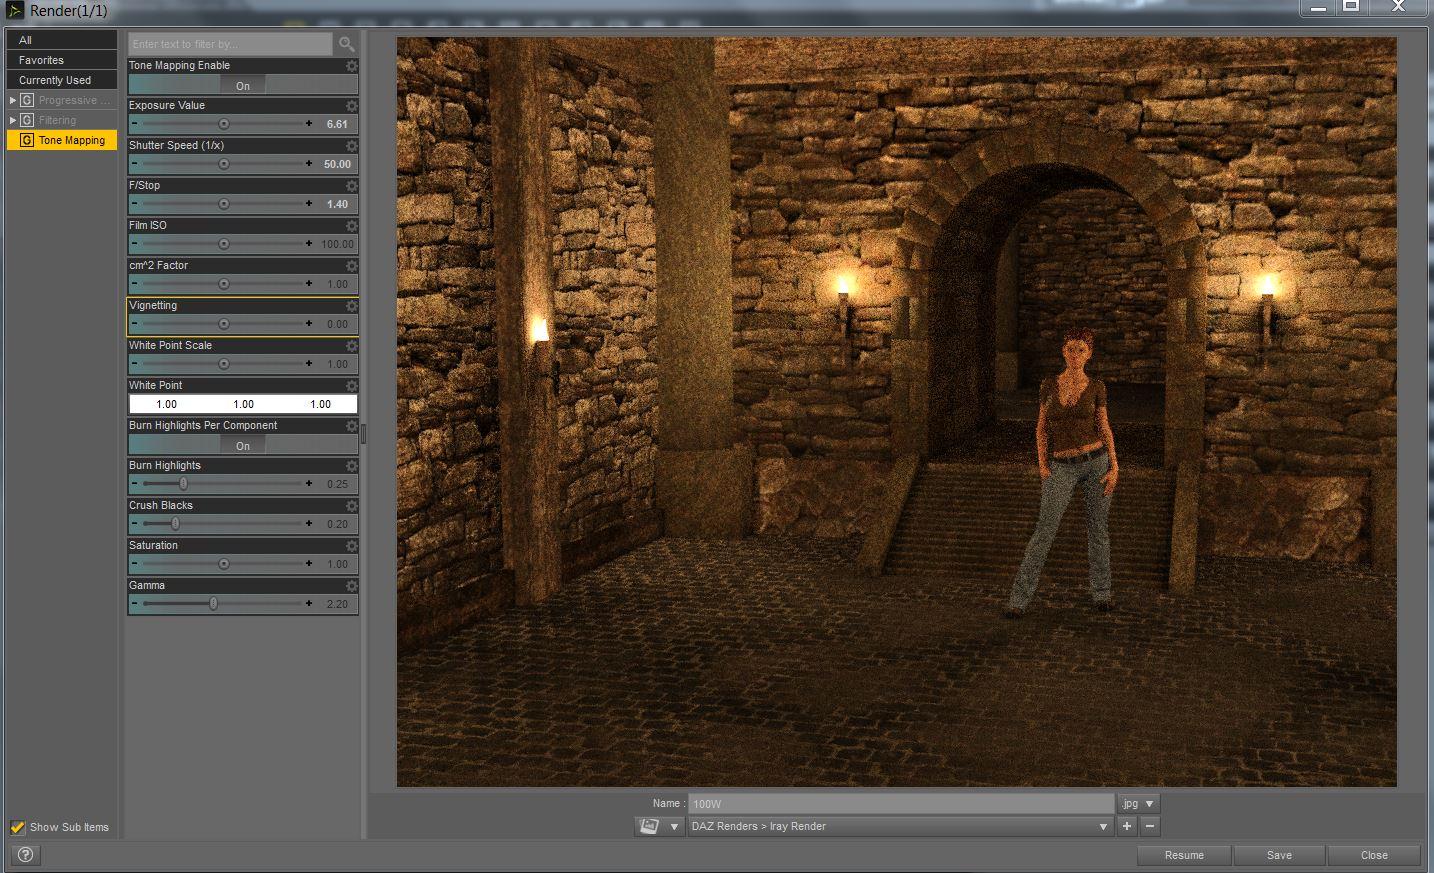
Task: Open settings gear for Tone Mapping Enable
Action: point(351,66)
